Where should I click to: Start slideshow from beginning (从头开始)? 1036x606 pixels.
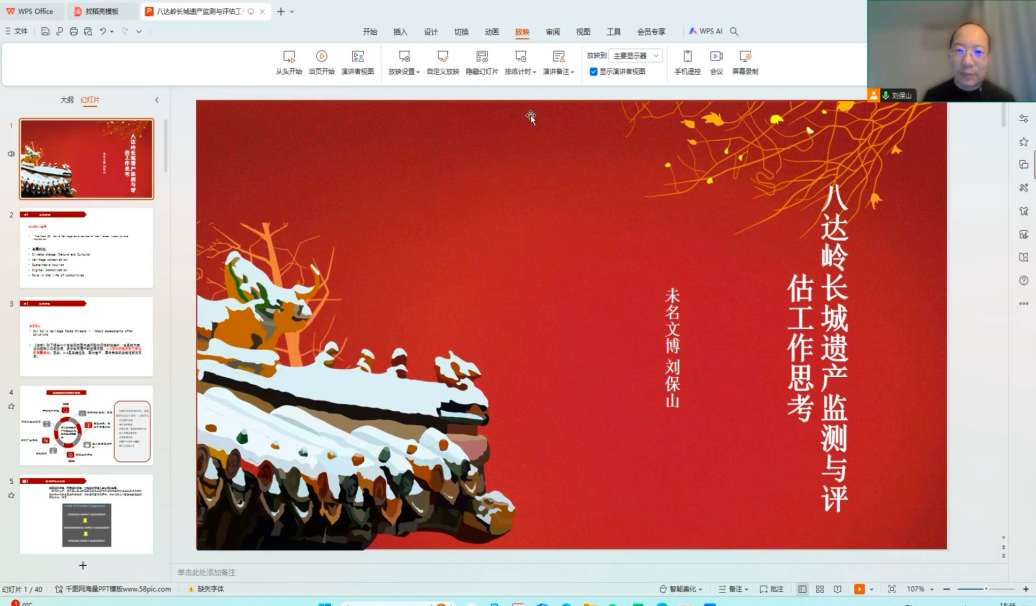point(288,62)
